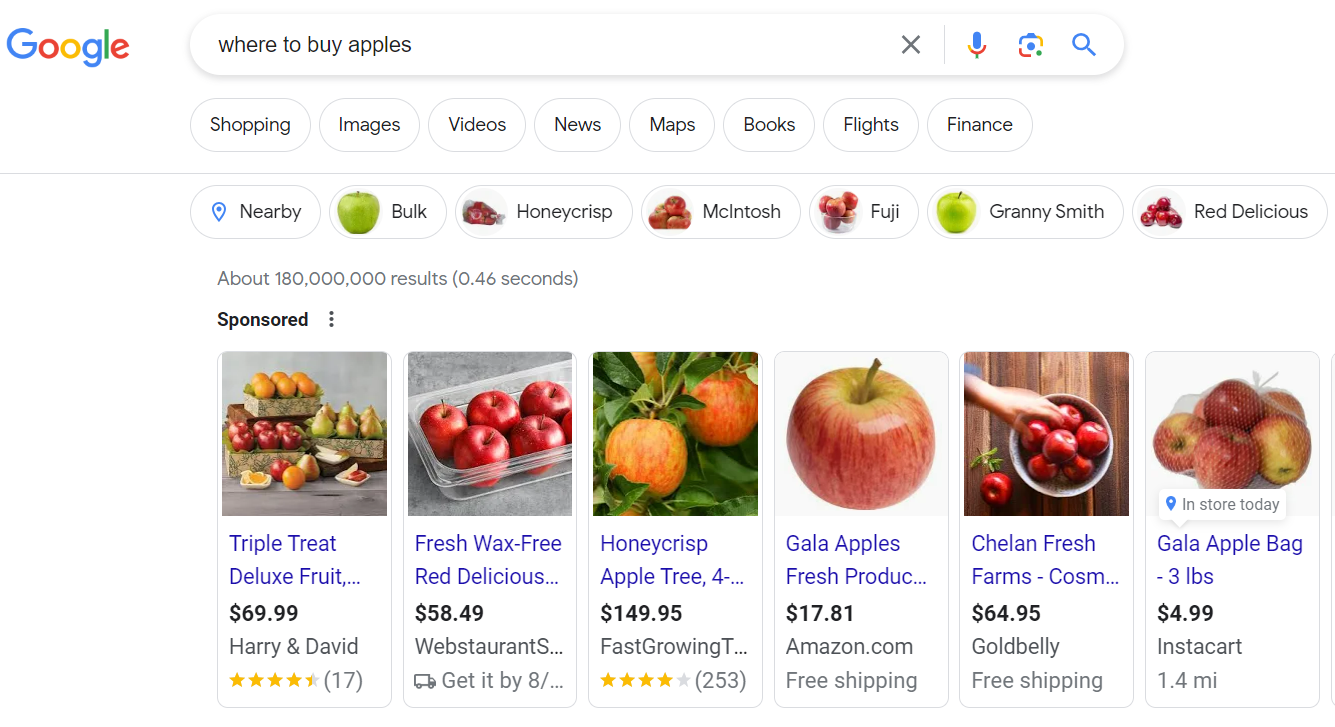Toggle the Fuji variety filter
The image size is (1335, 727).
point(863,211)
